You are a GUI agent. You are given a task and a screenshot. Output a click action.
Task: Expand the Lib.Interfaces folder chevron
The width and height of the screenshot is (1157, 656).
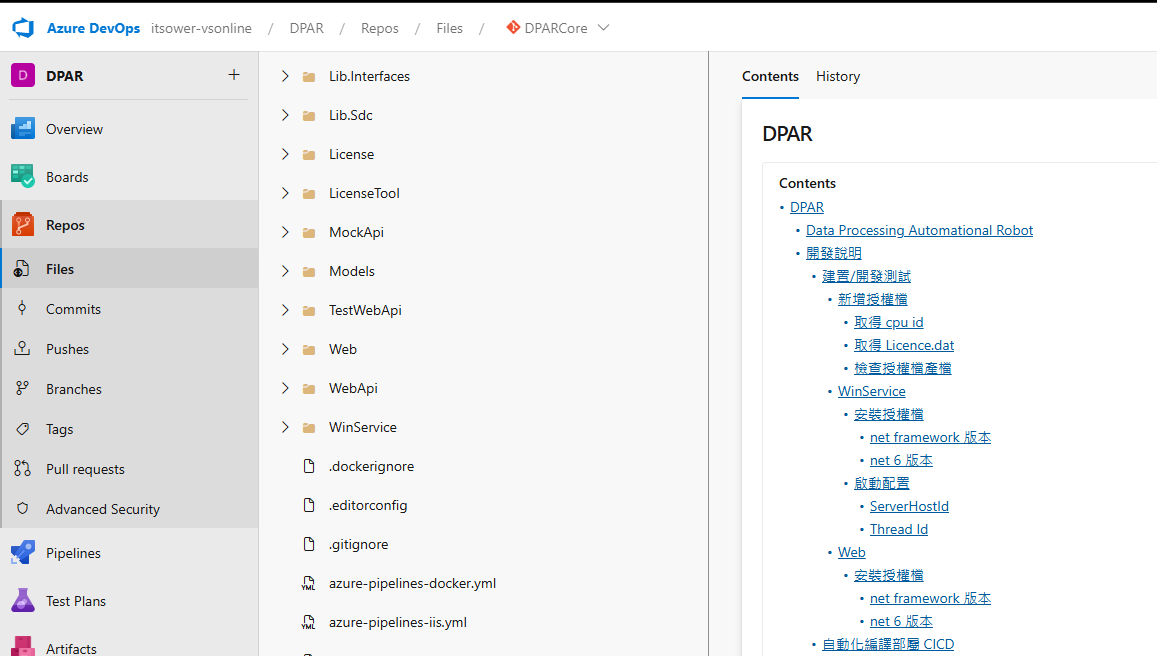[285, 76]
